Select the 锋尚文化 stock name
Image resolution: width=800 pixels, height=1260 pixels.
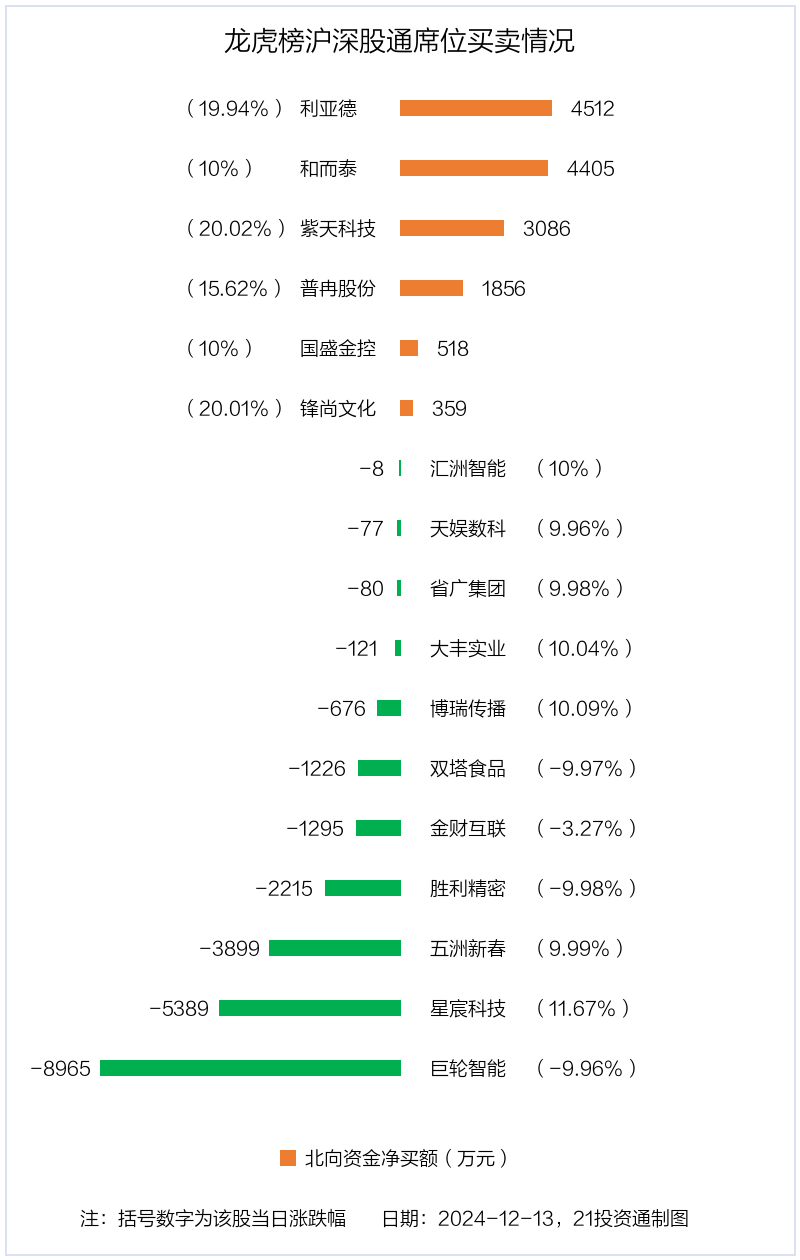pos(338,408)
